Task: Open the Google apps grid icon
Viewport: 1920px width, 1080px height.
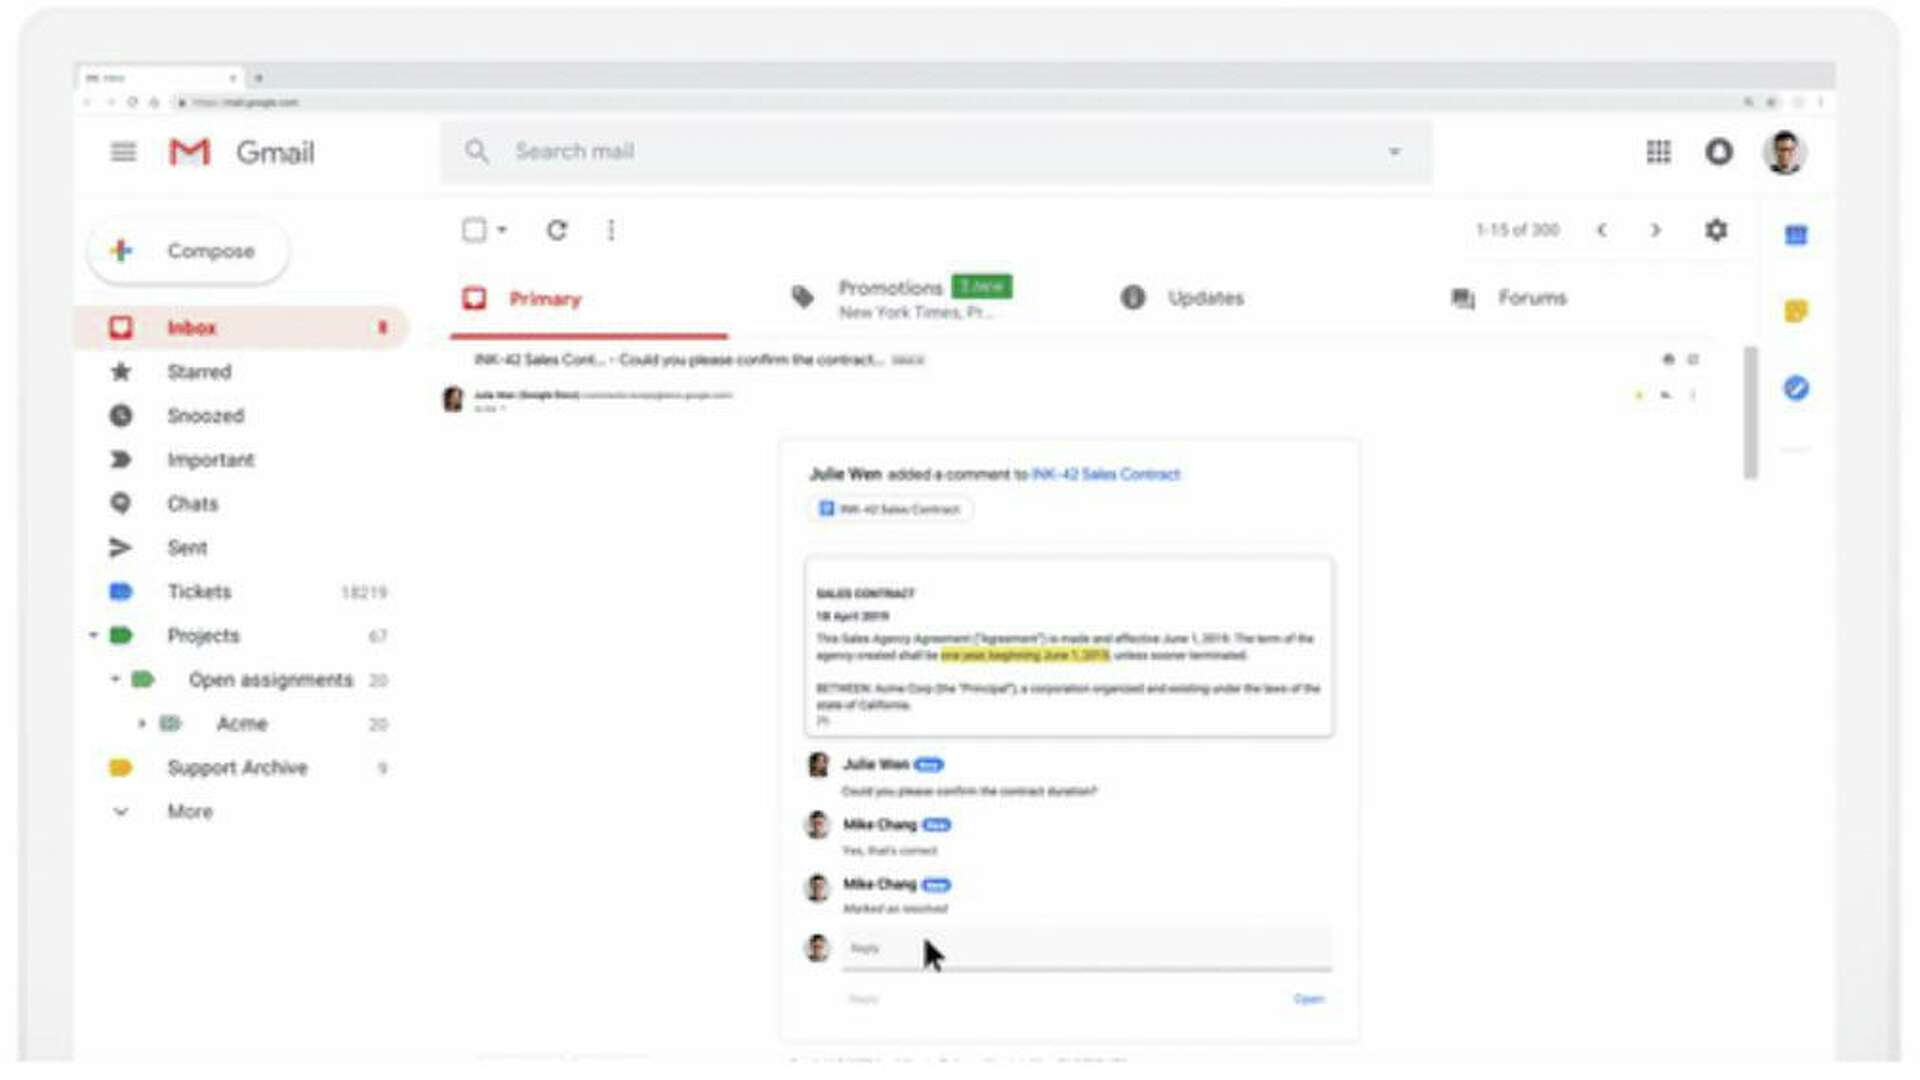Action: (x=1658, y=152)
